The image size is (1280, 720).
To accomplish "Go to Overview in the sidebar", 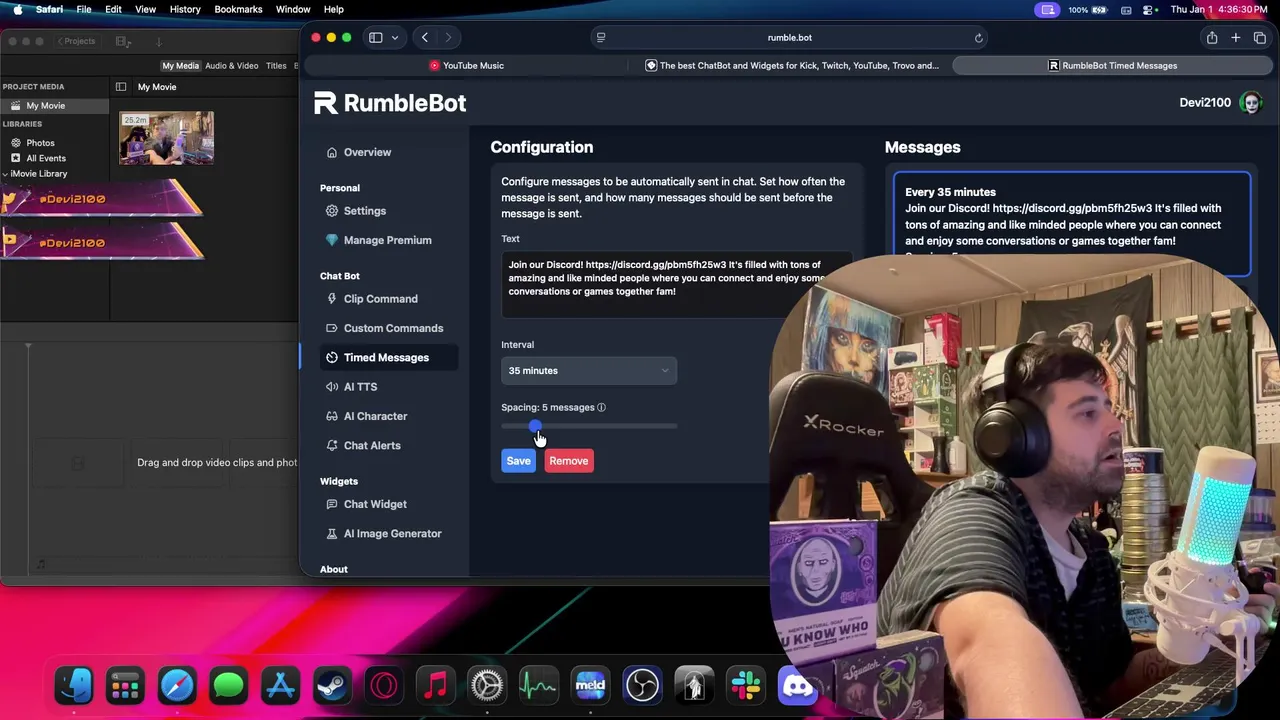I will 367,152.
